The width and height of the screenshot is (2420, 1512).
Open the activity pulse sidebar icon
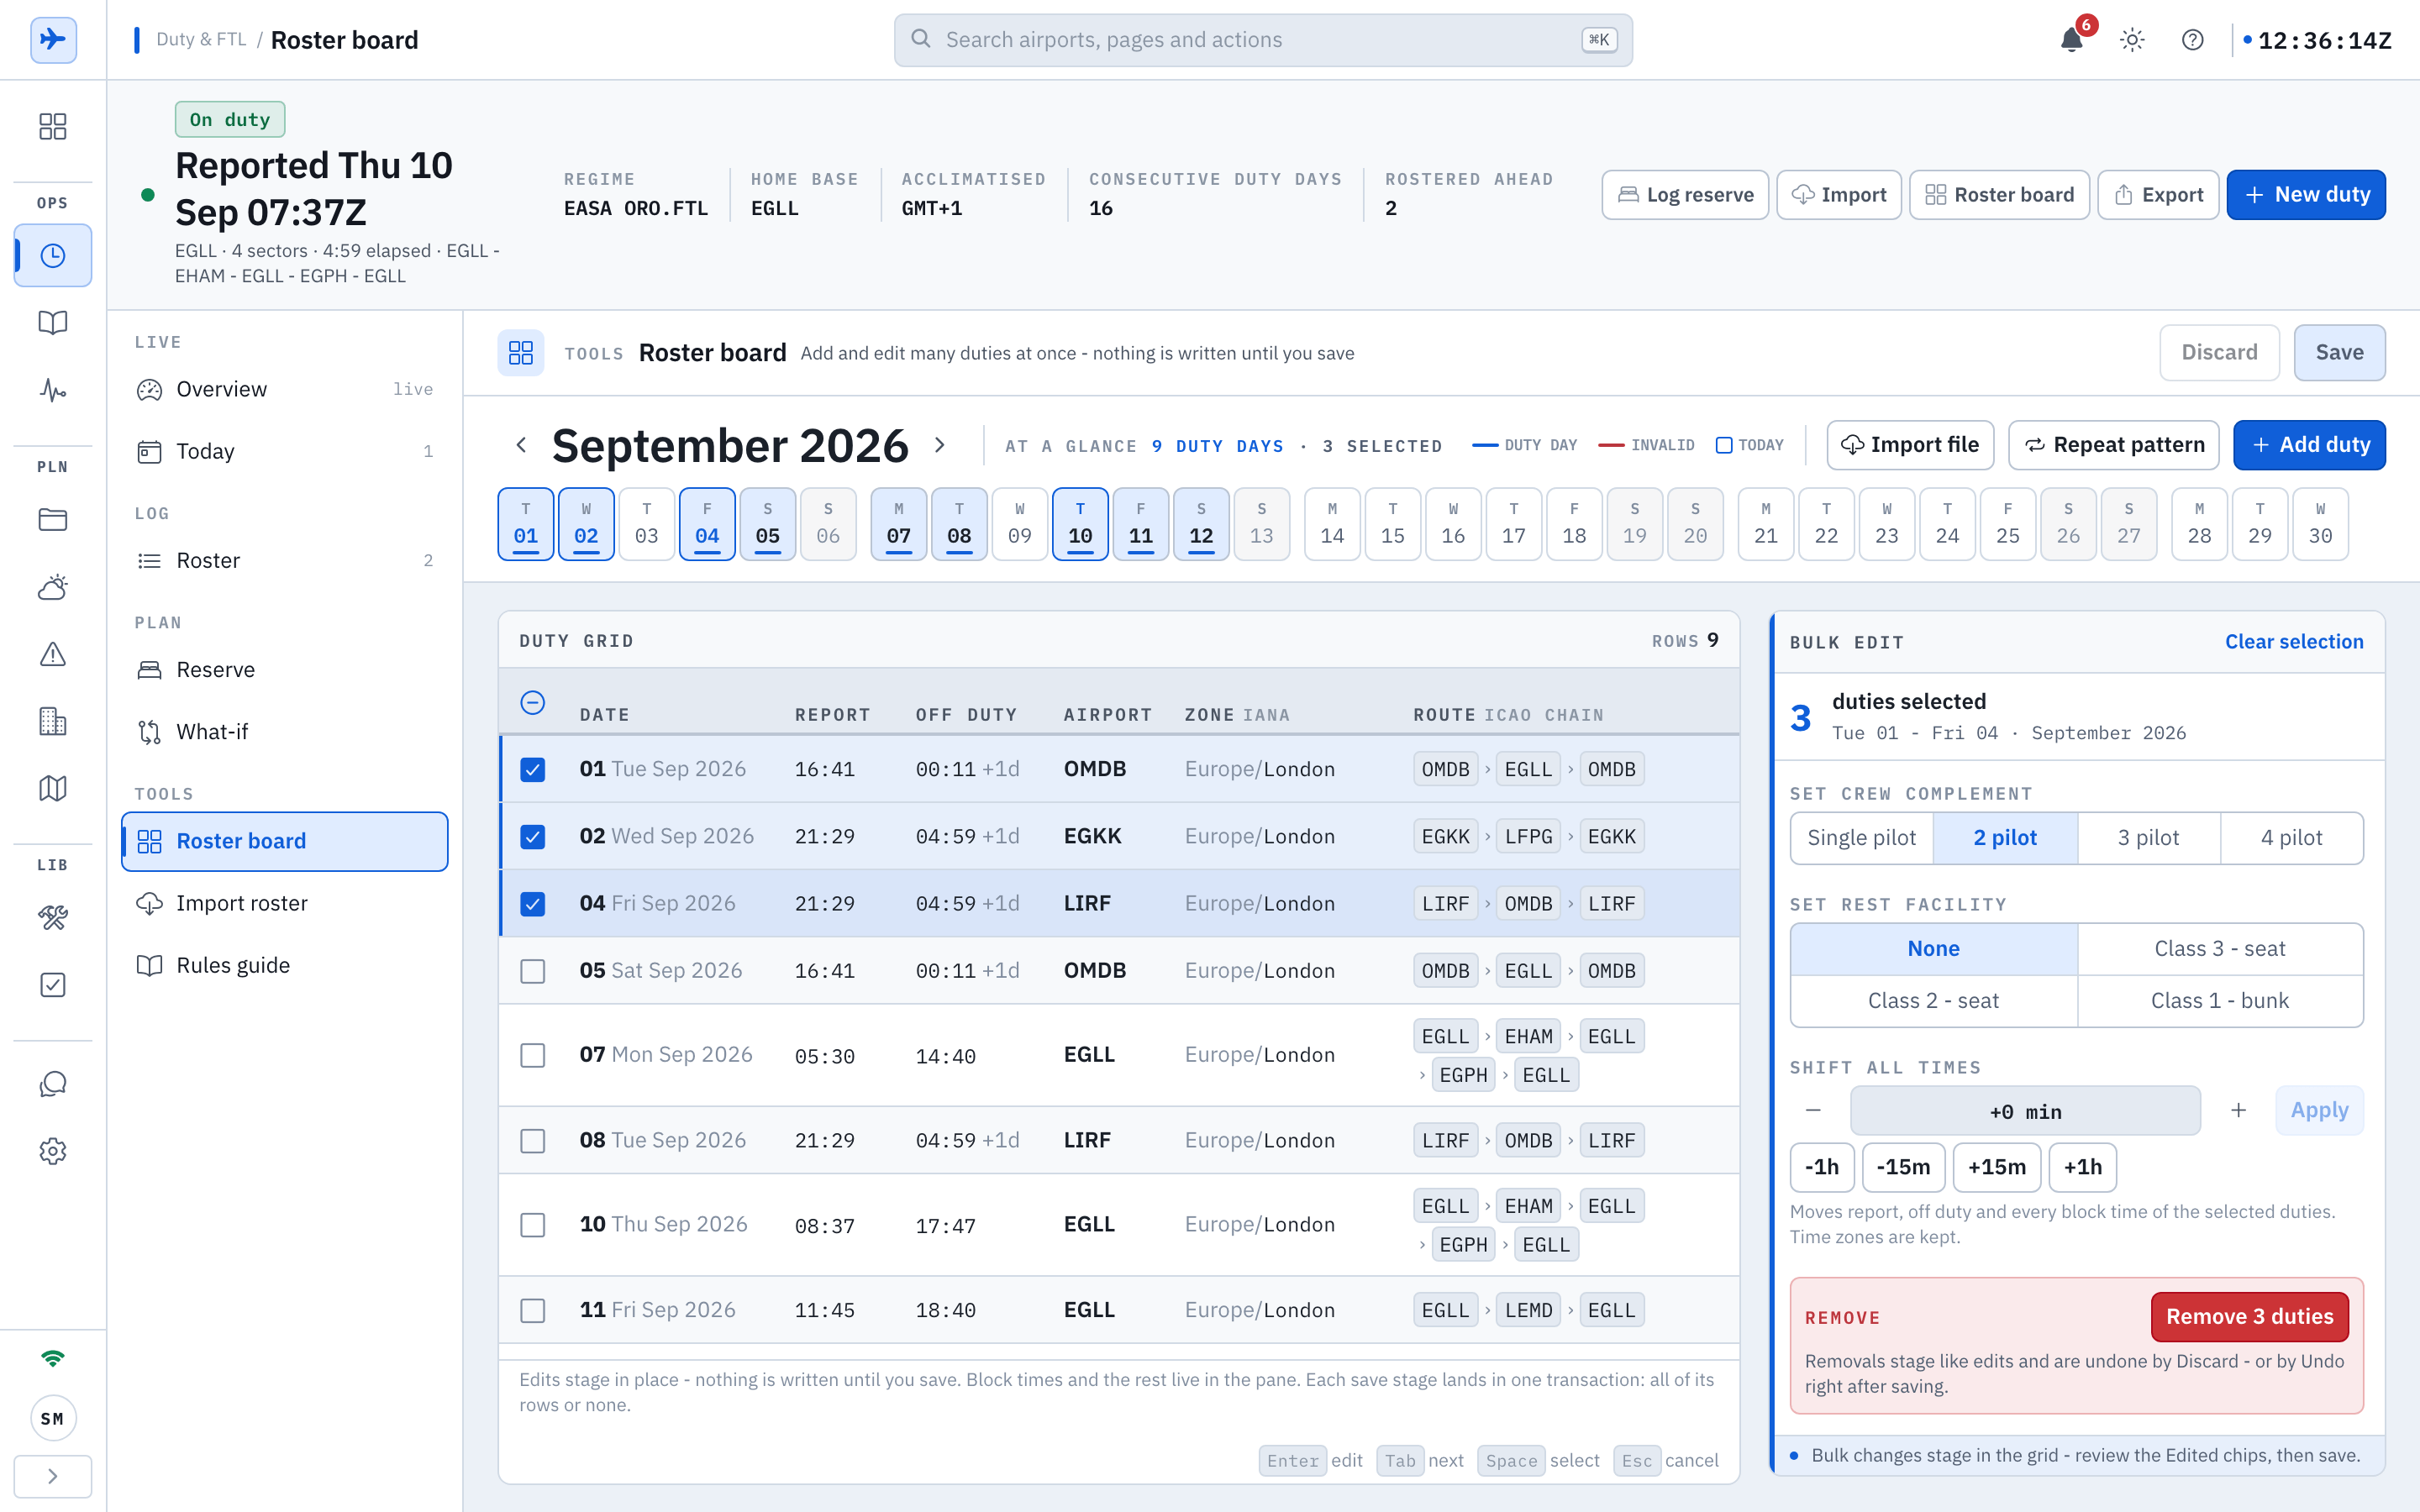pos(53,390)
